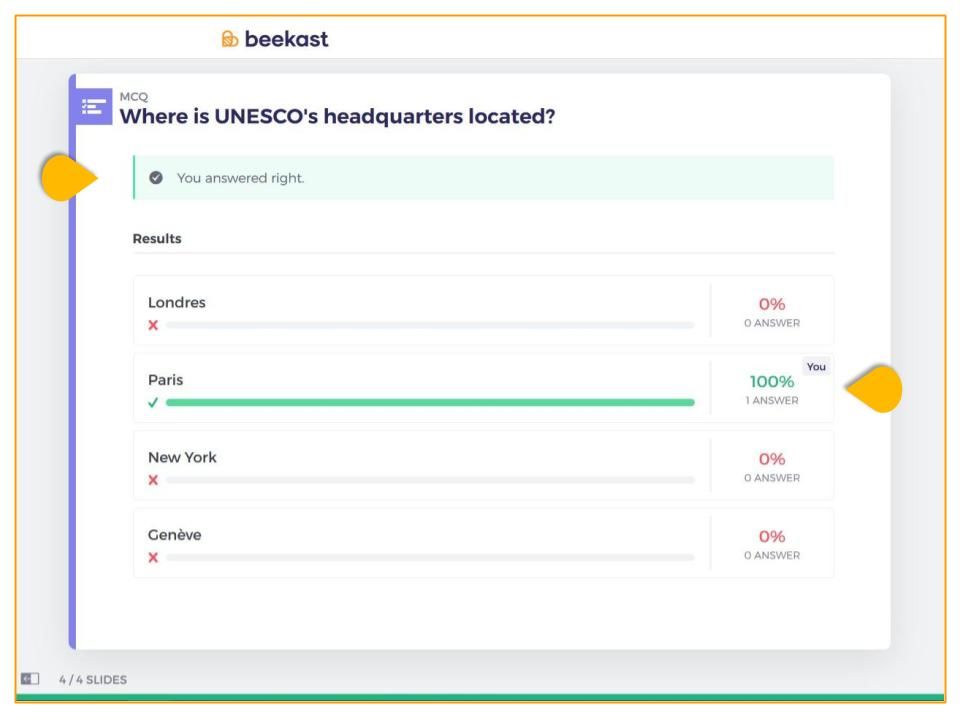Toggle the slide panel icon at bottom left
This screenshot has width=960, height=720.
(x=30, y=678)
